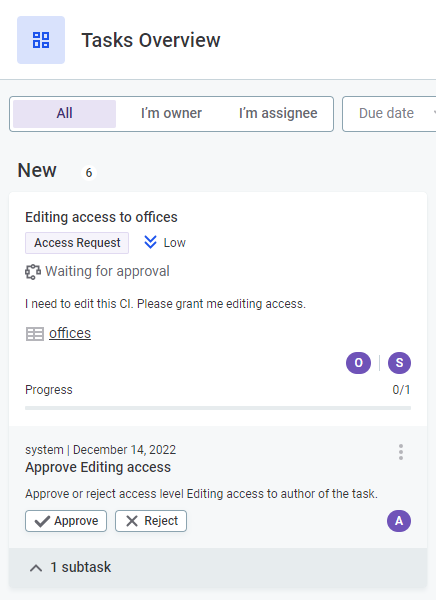Viewport: 436px width, 600px height.
Task: Approve the Editing access request
Action: (66, 521)
